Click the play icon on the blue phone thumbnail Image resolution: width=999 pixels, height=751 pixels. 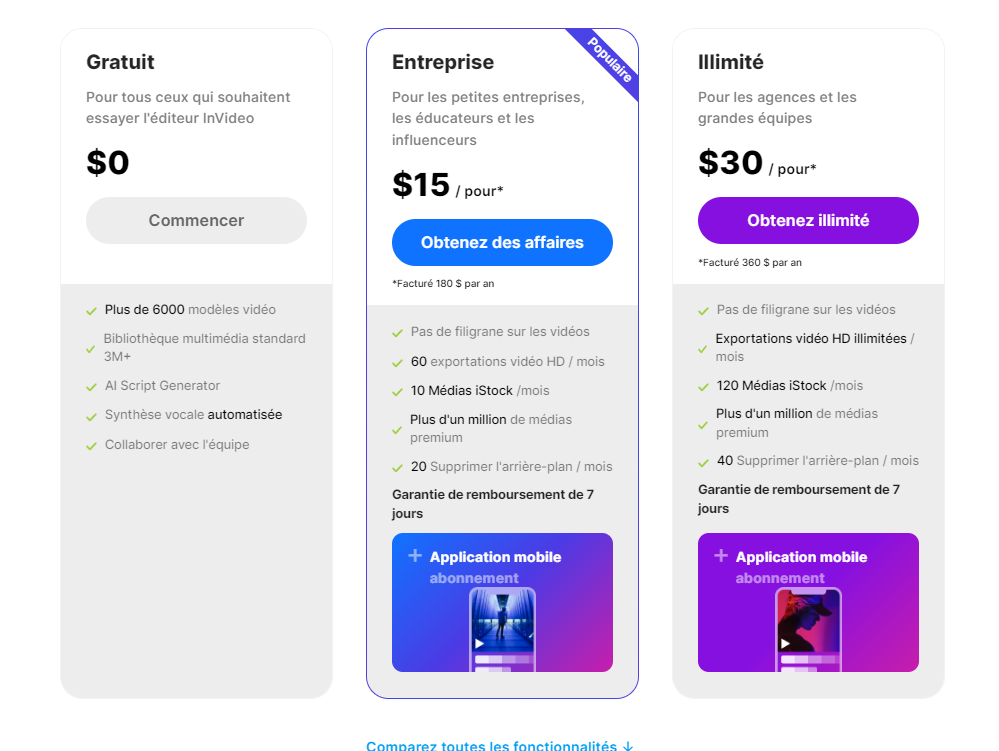(x=479, y=643)
